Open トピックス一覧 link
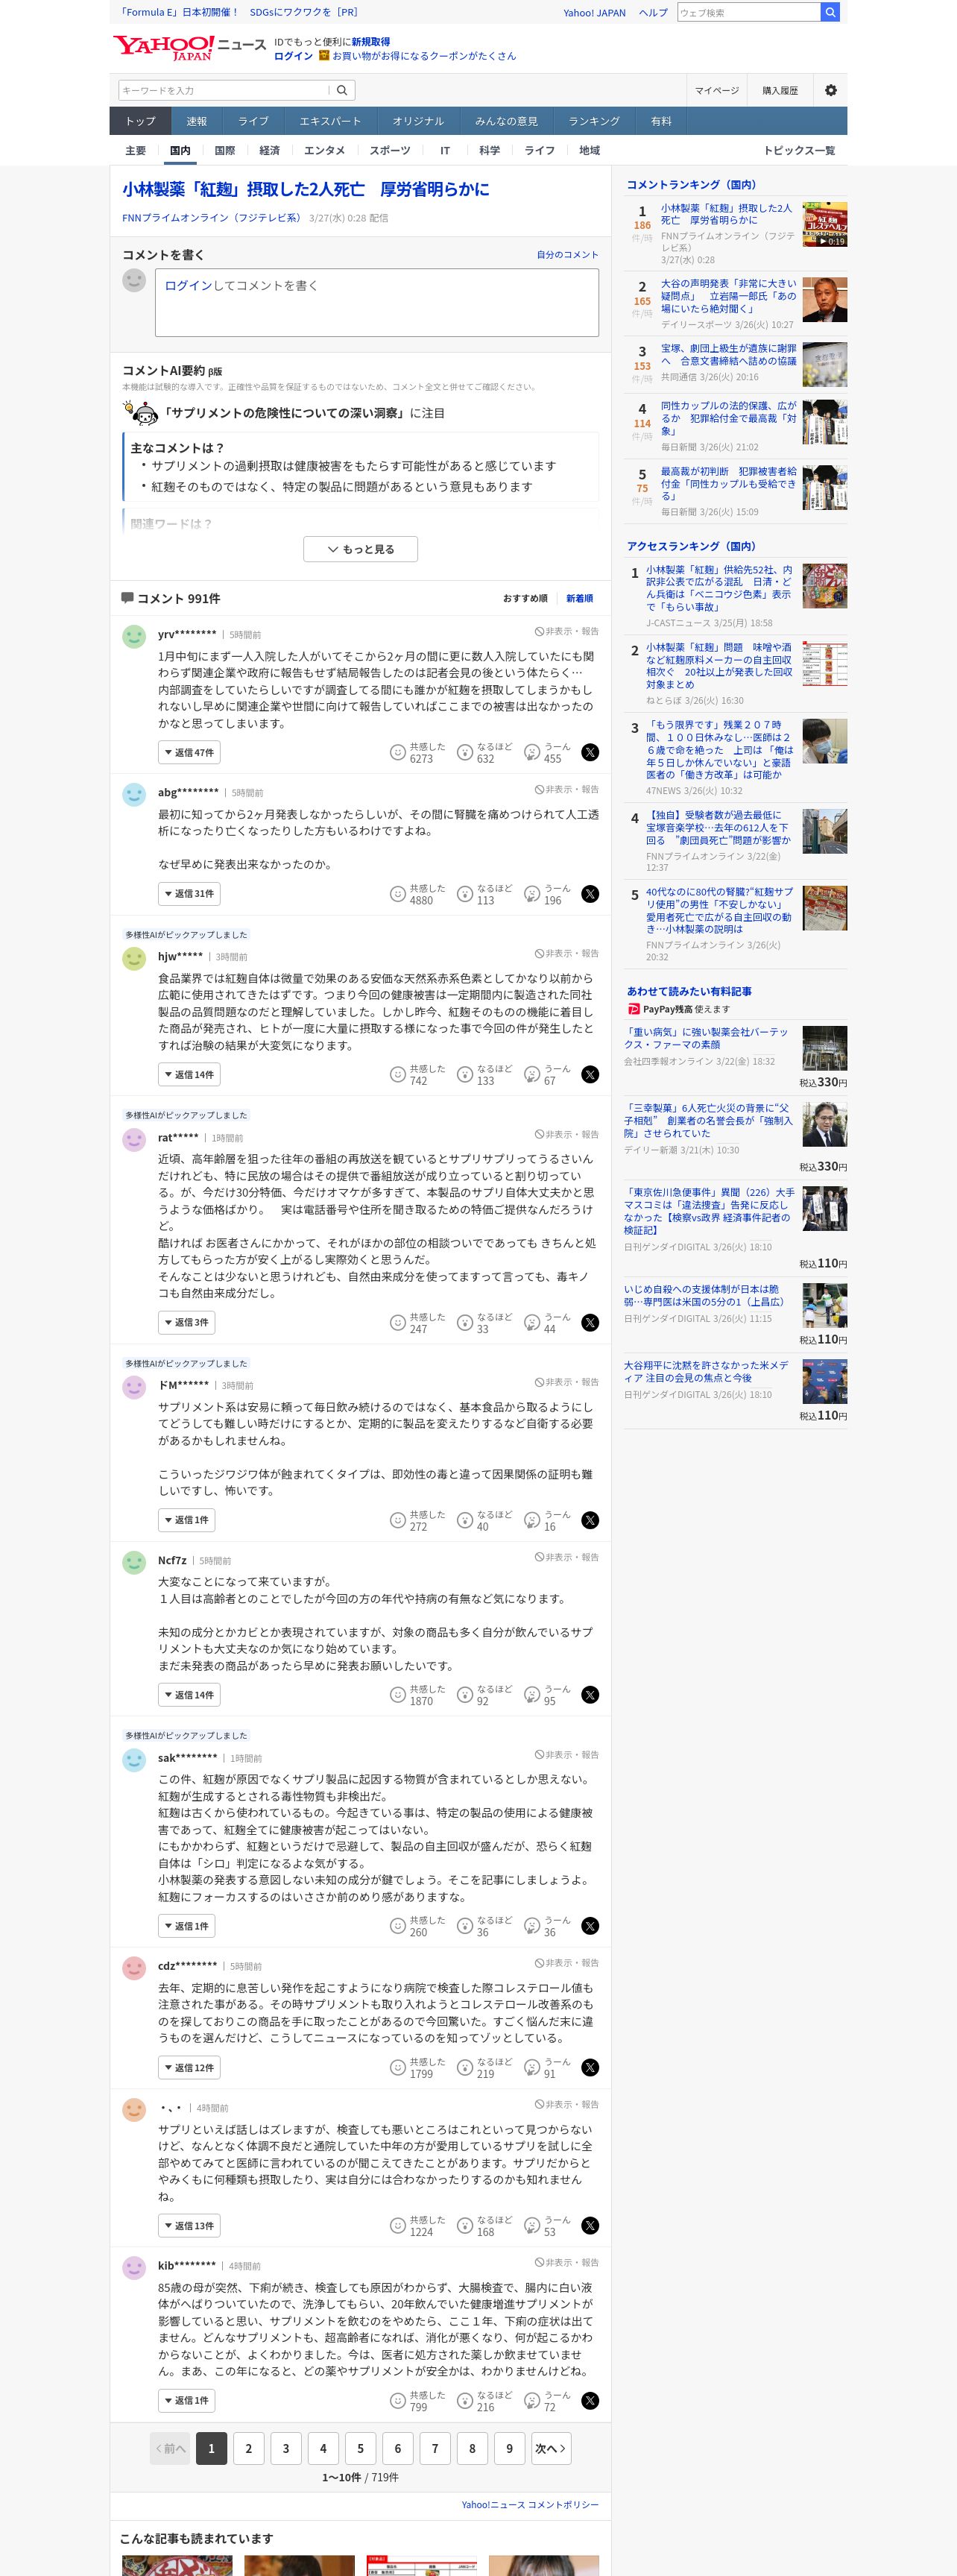Viewport: 957px width, 2576px height. coord(799,151)
